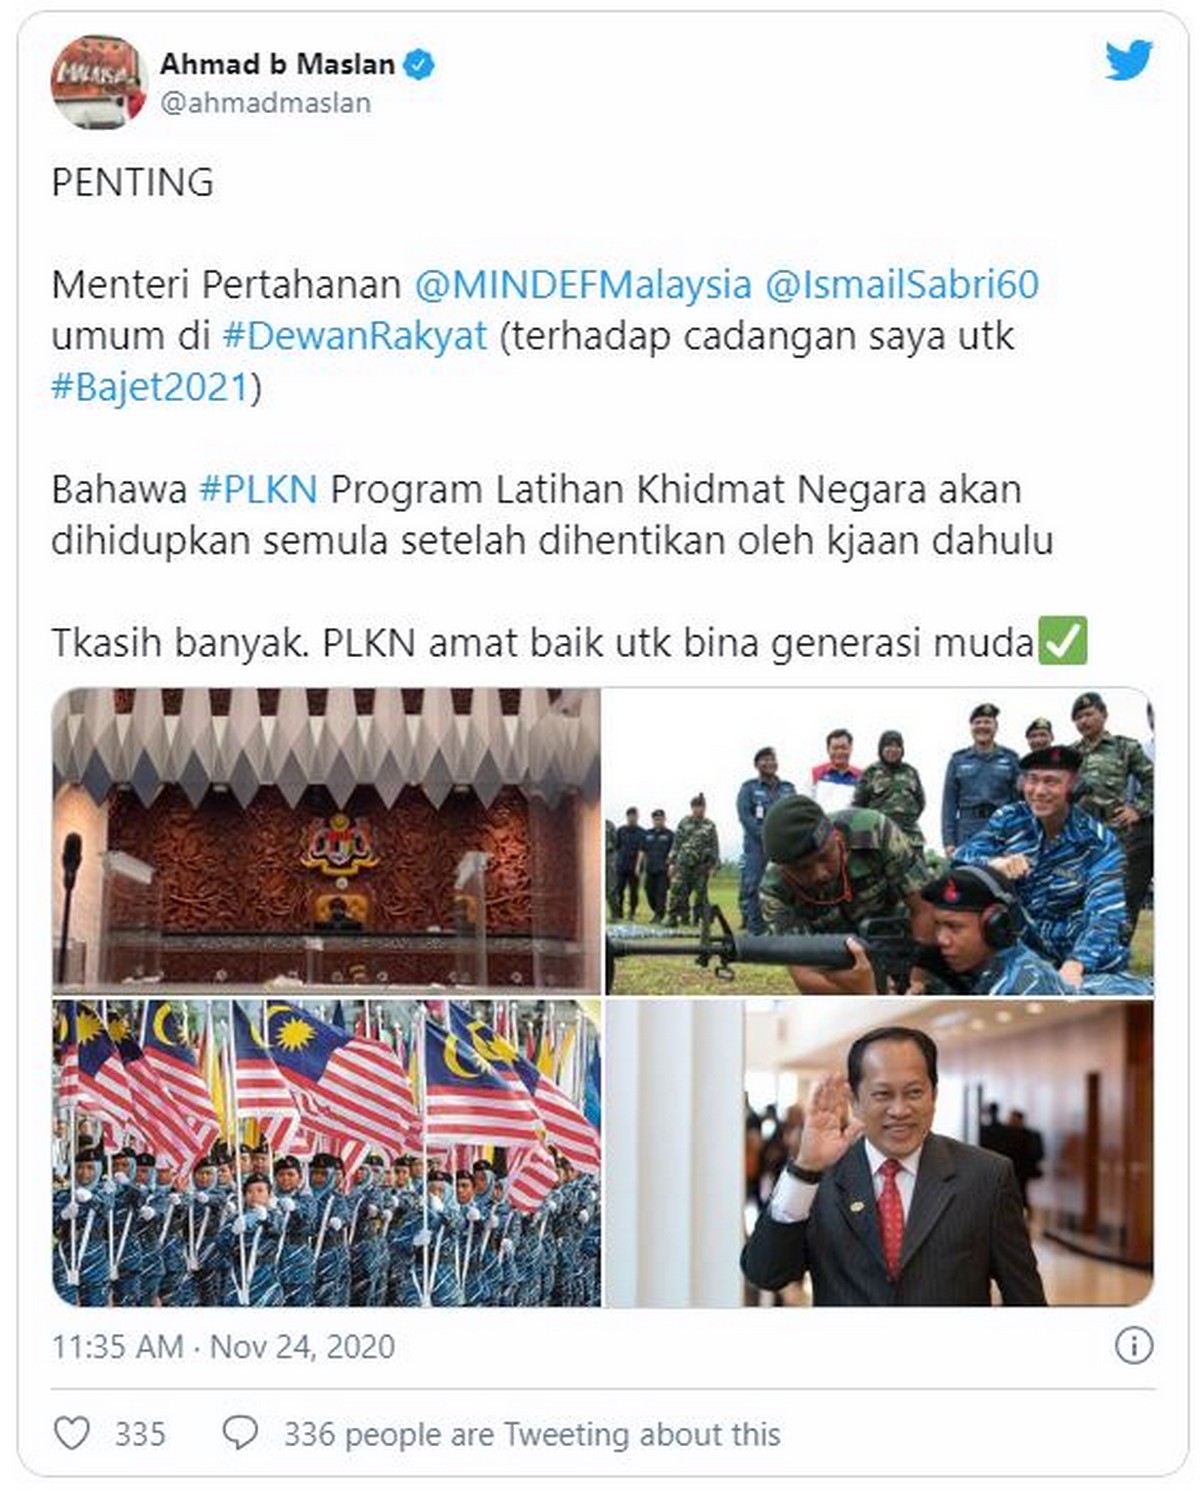Open replies via speech bubble icon
The height and width of the screenshot is (1494, 1200).
pos(240,1433)
